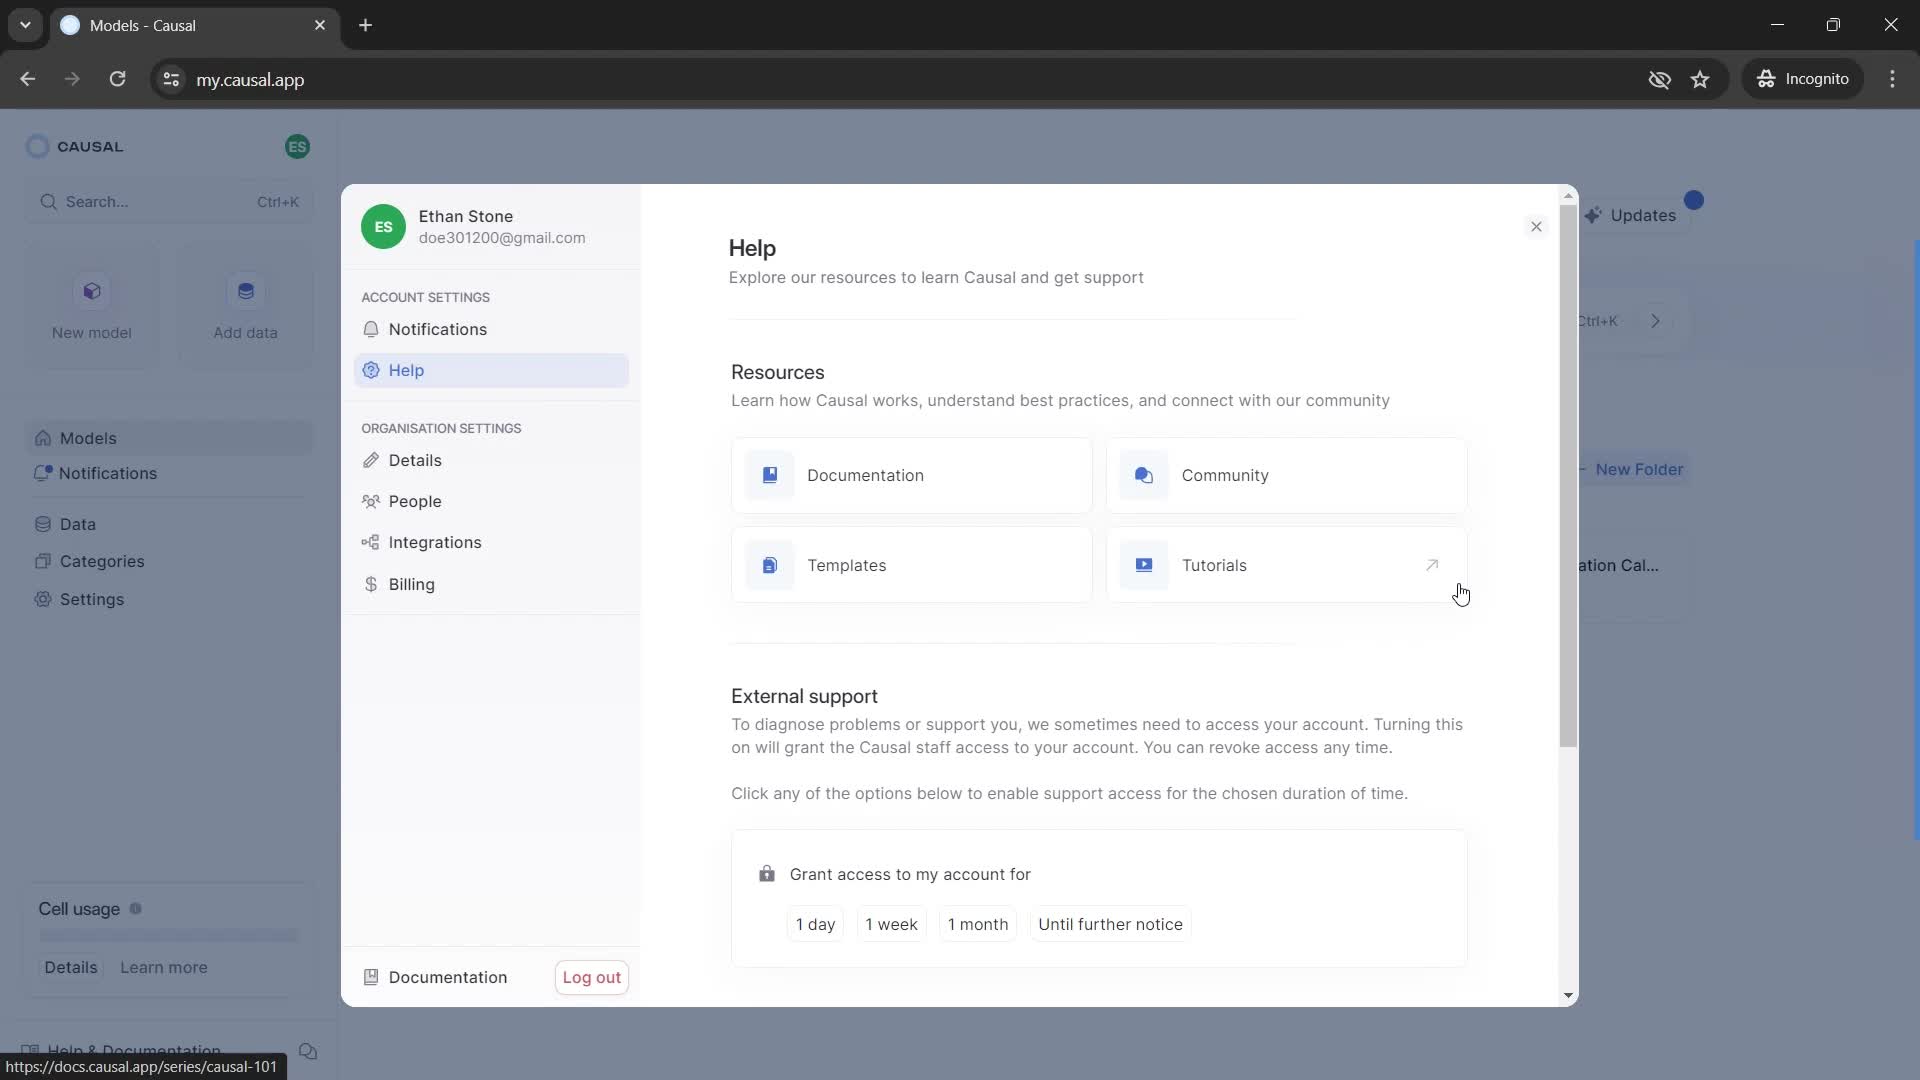Open the tab search dropdown arrow

point(25,25)
